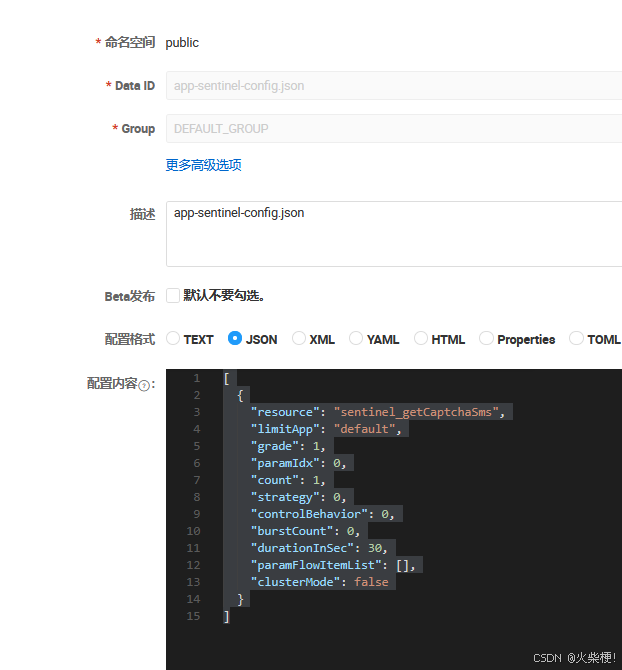The image size is (622, 670).
Task: Click the public namespace value
Action: pos(182,43)
